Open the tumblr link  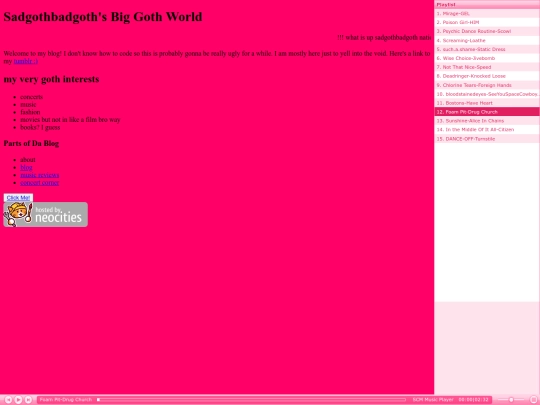(x=26, y=61)
